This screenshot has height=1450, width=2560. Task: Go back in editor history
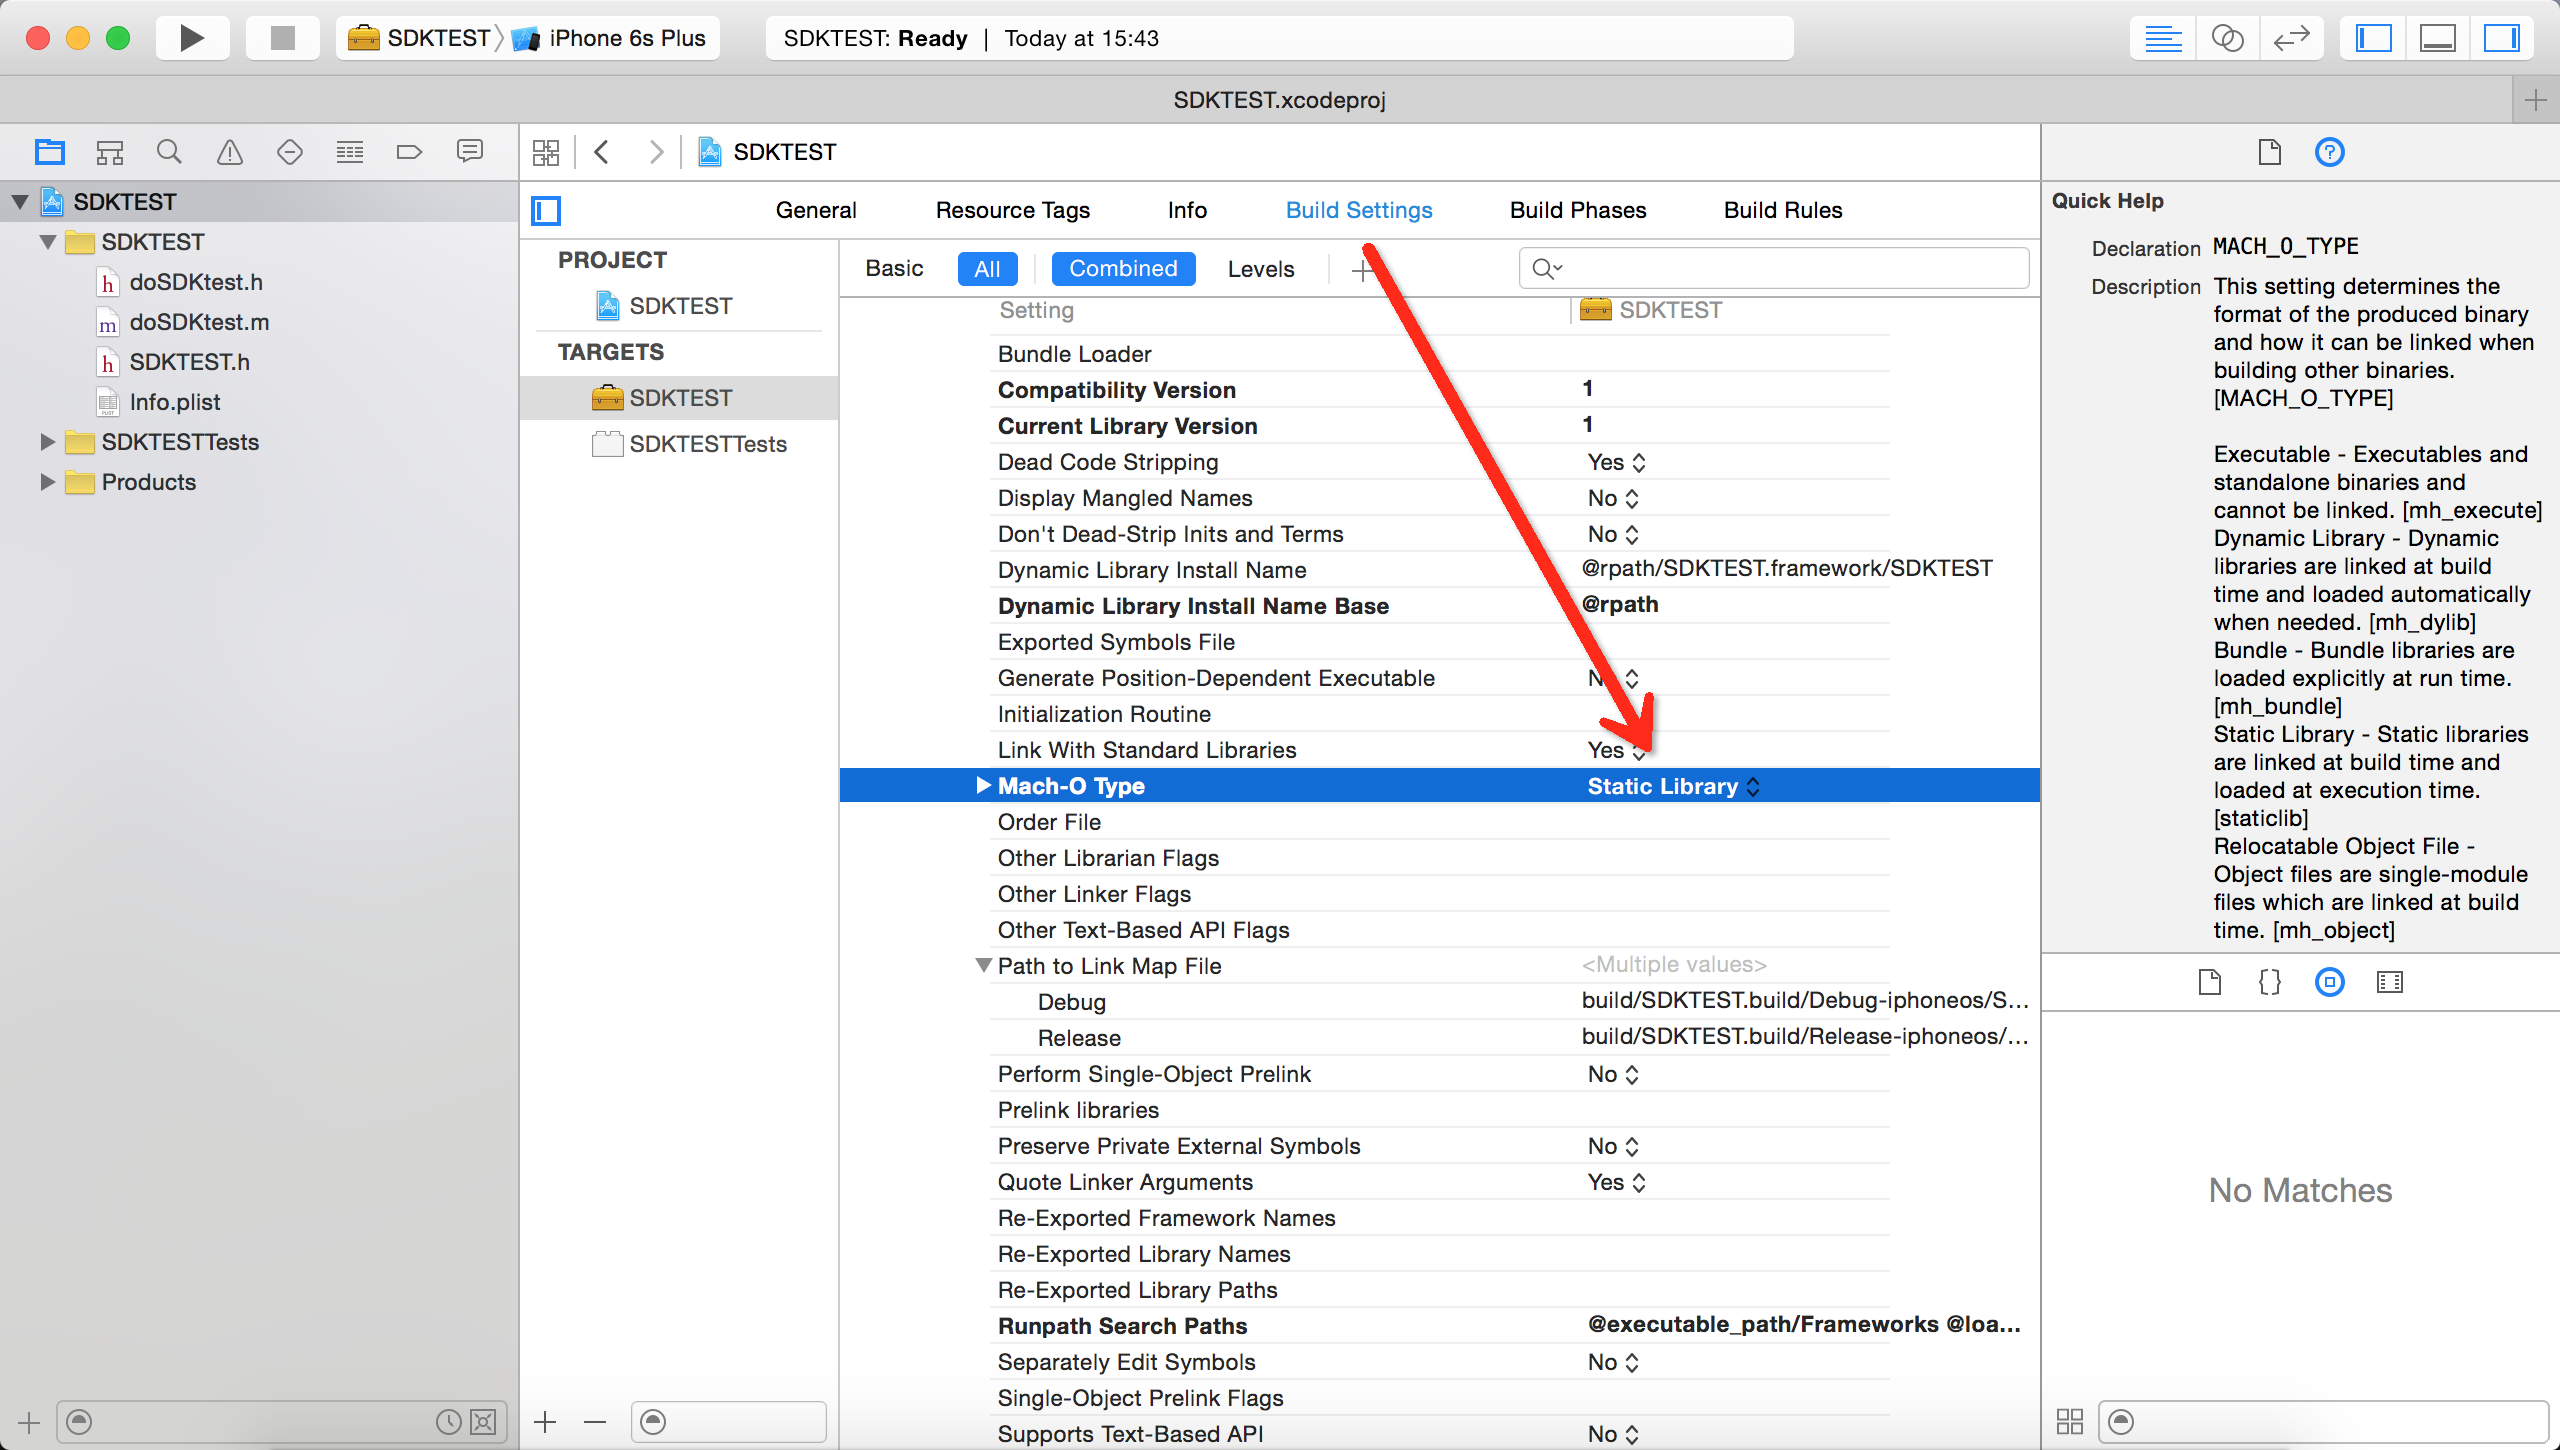[602, 152]
